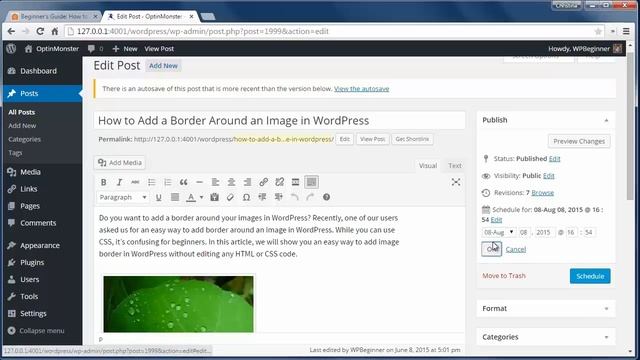
Task: Redo the last edit
Action: (x=310, y=198)
